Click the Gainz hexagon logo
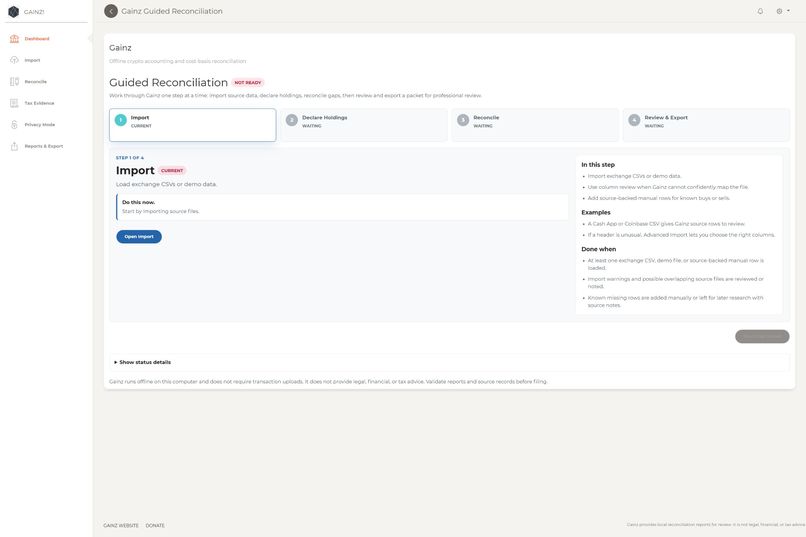The height and width of the screenshot is (537, 806). pyautogui.click(x=14, y=11)
